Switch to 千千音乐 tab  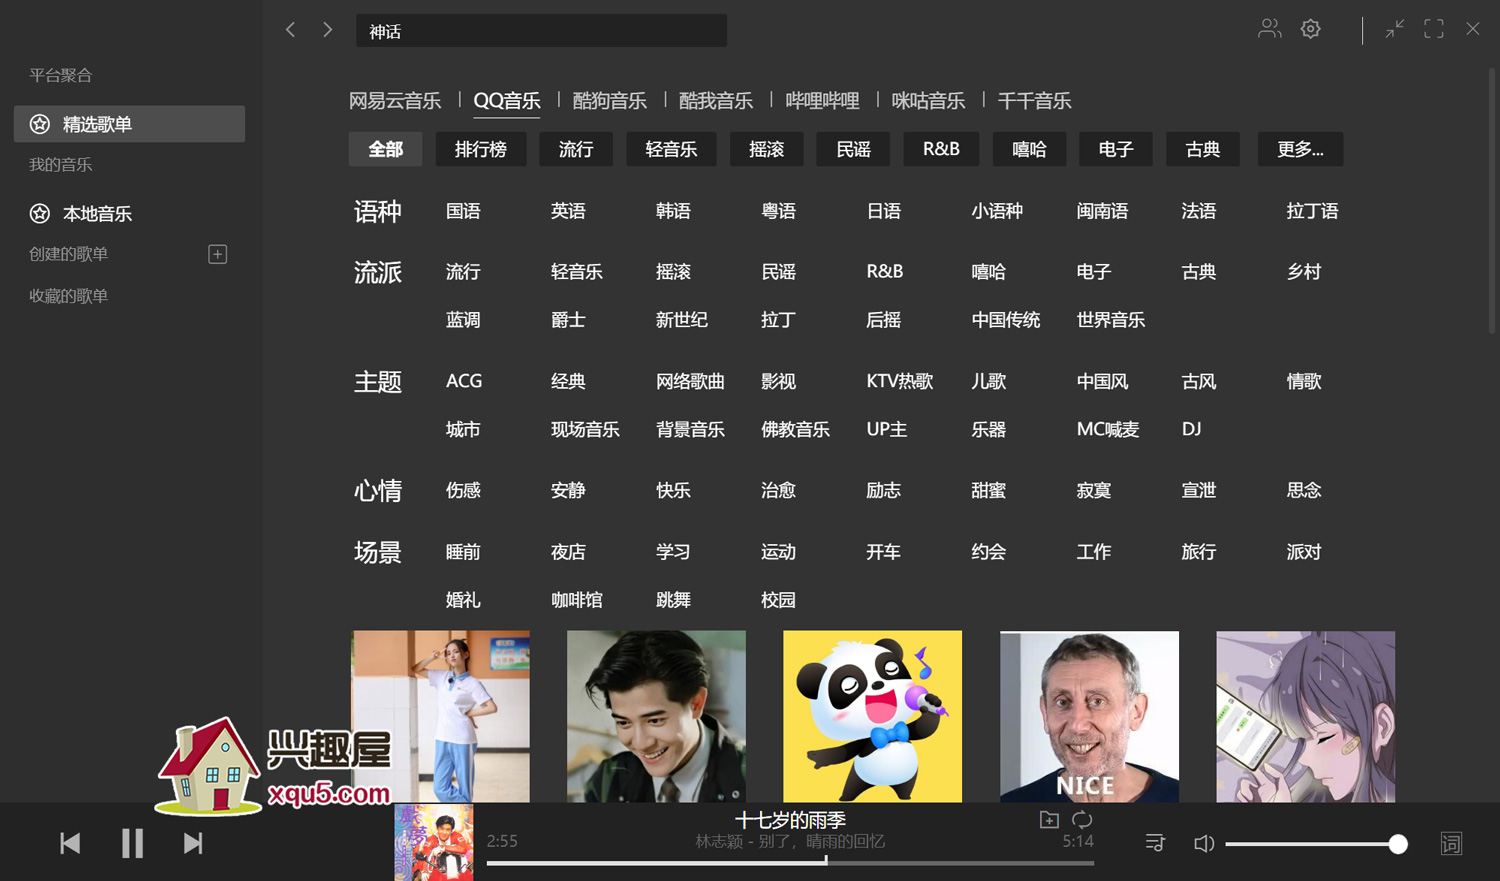click(x=1034, y=101)
